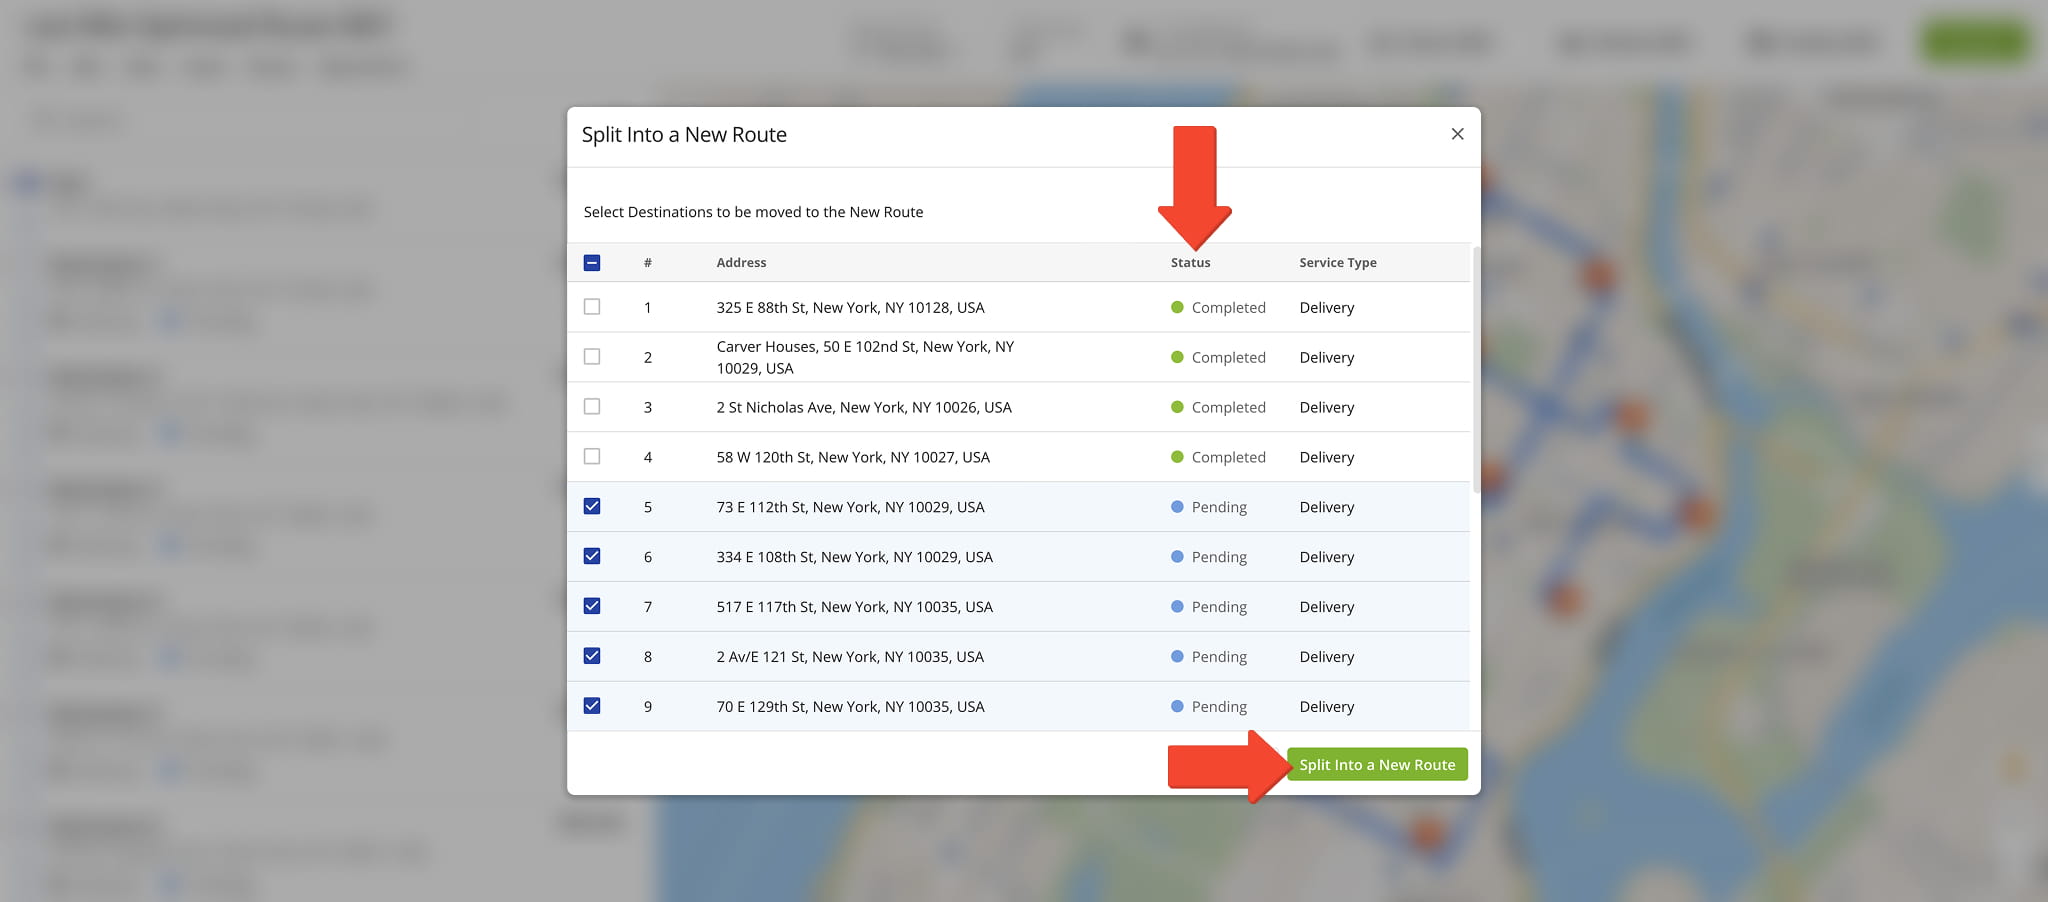Viewport: 2048px width, 902px height.
Task: Click the Service Type column header
Action: point(1338,262)
